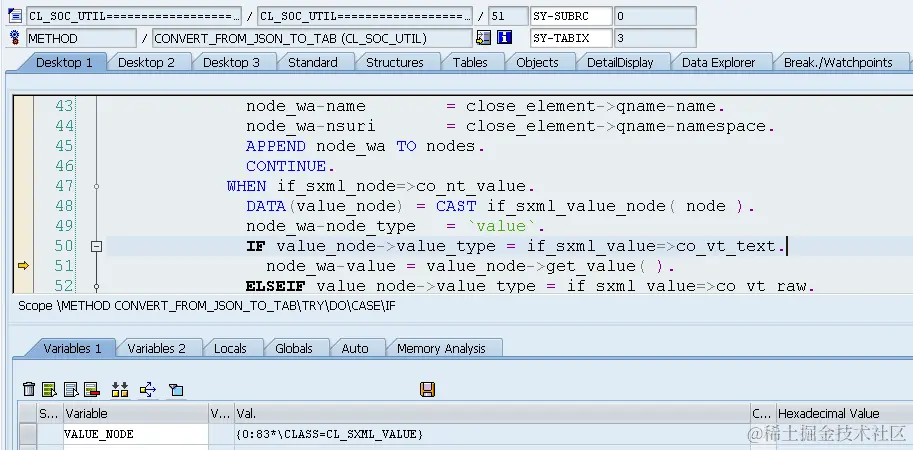Screen dimensions: 913x450
Task: Click the blue arrows variable navigation icon
Action: [x=148, y=389]
